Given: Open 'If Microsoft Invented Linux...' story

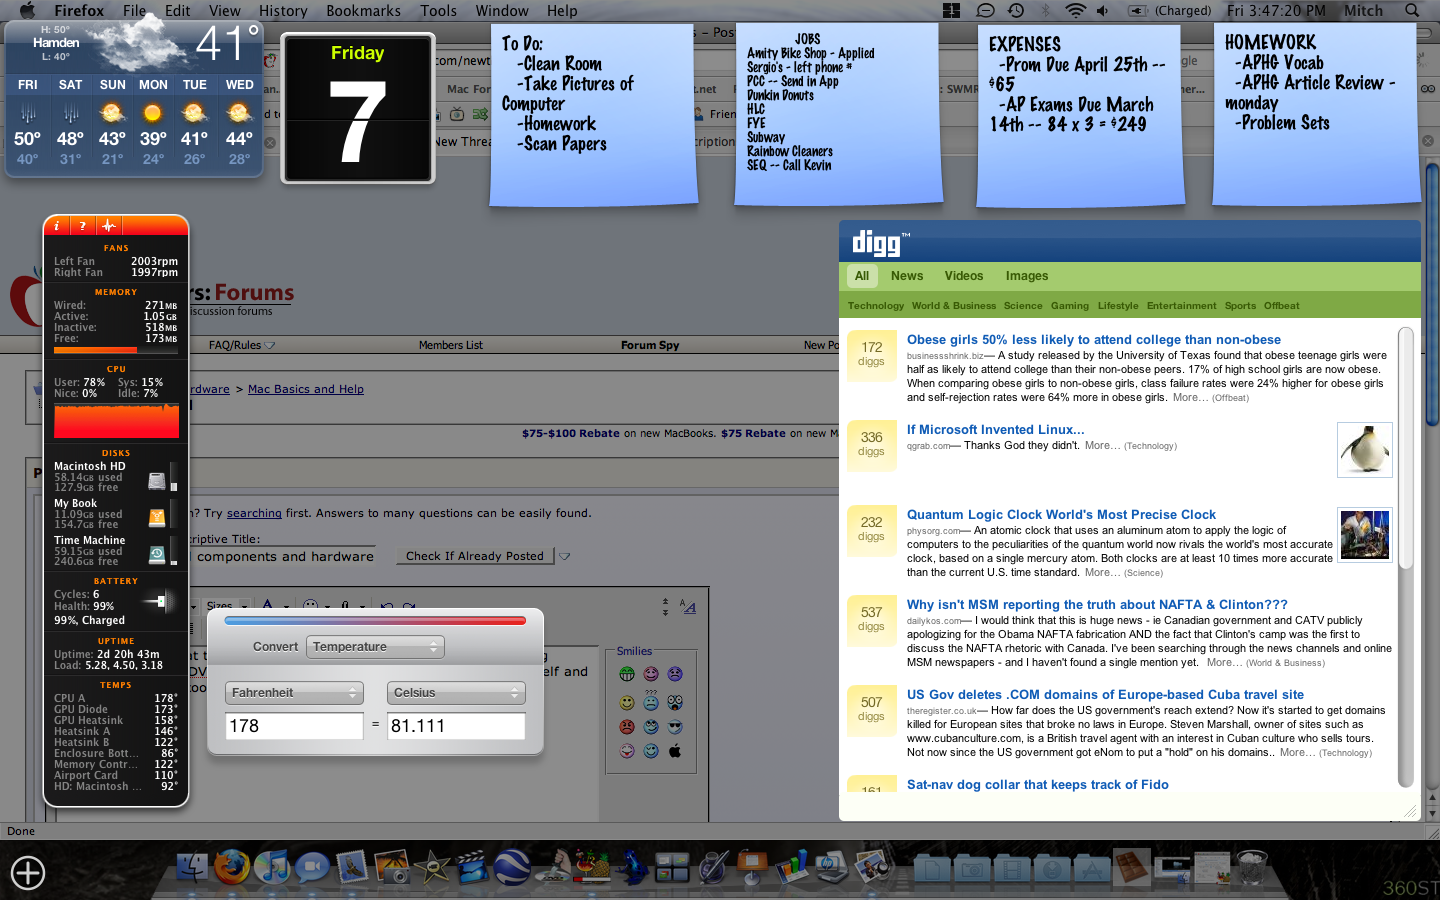Looking at the screenshot, I should point(995,430).
